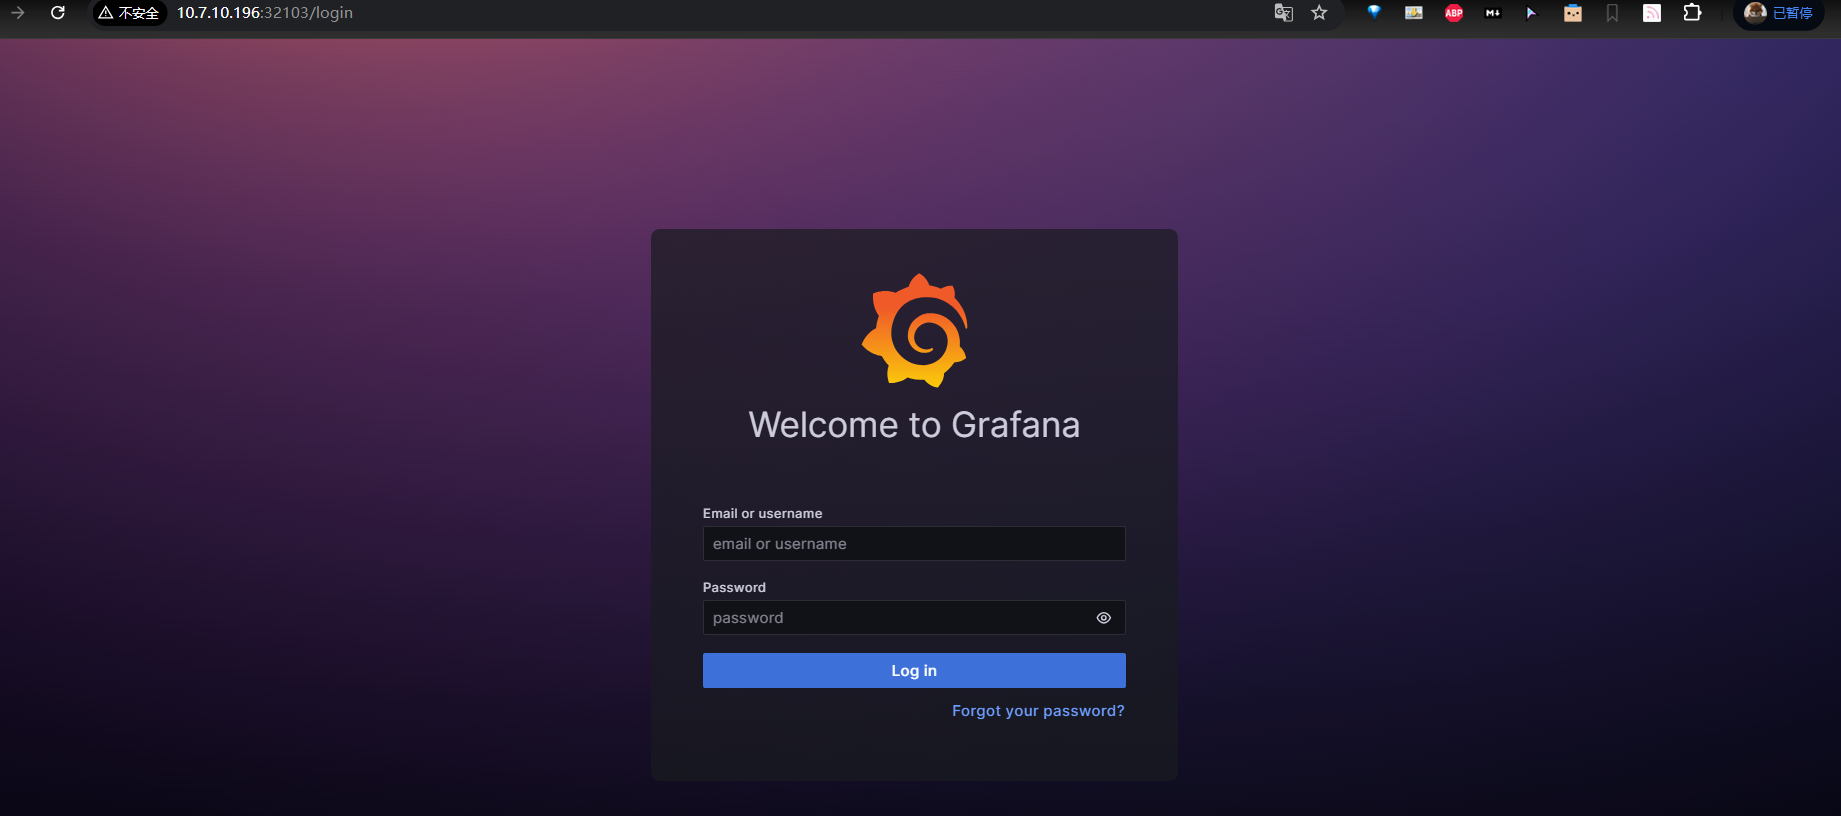Open the not-secure site info warning
The image size is (1841, 816).
pyautogui.click(x=129, y=13)
